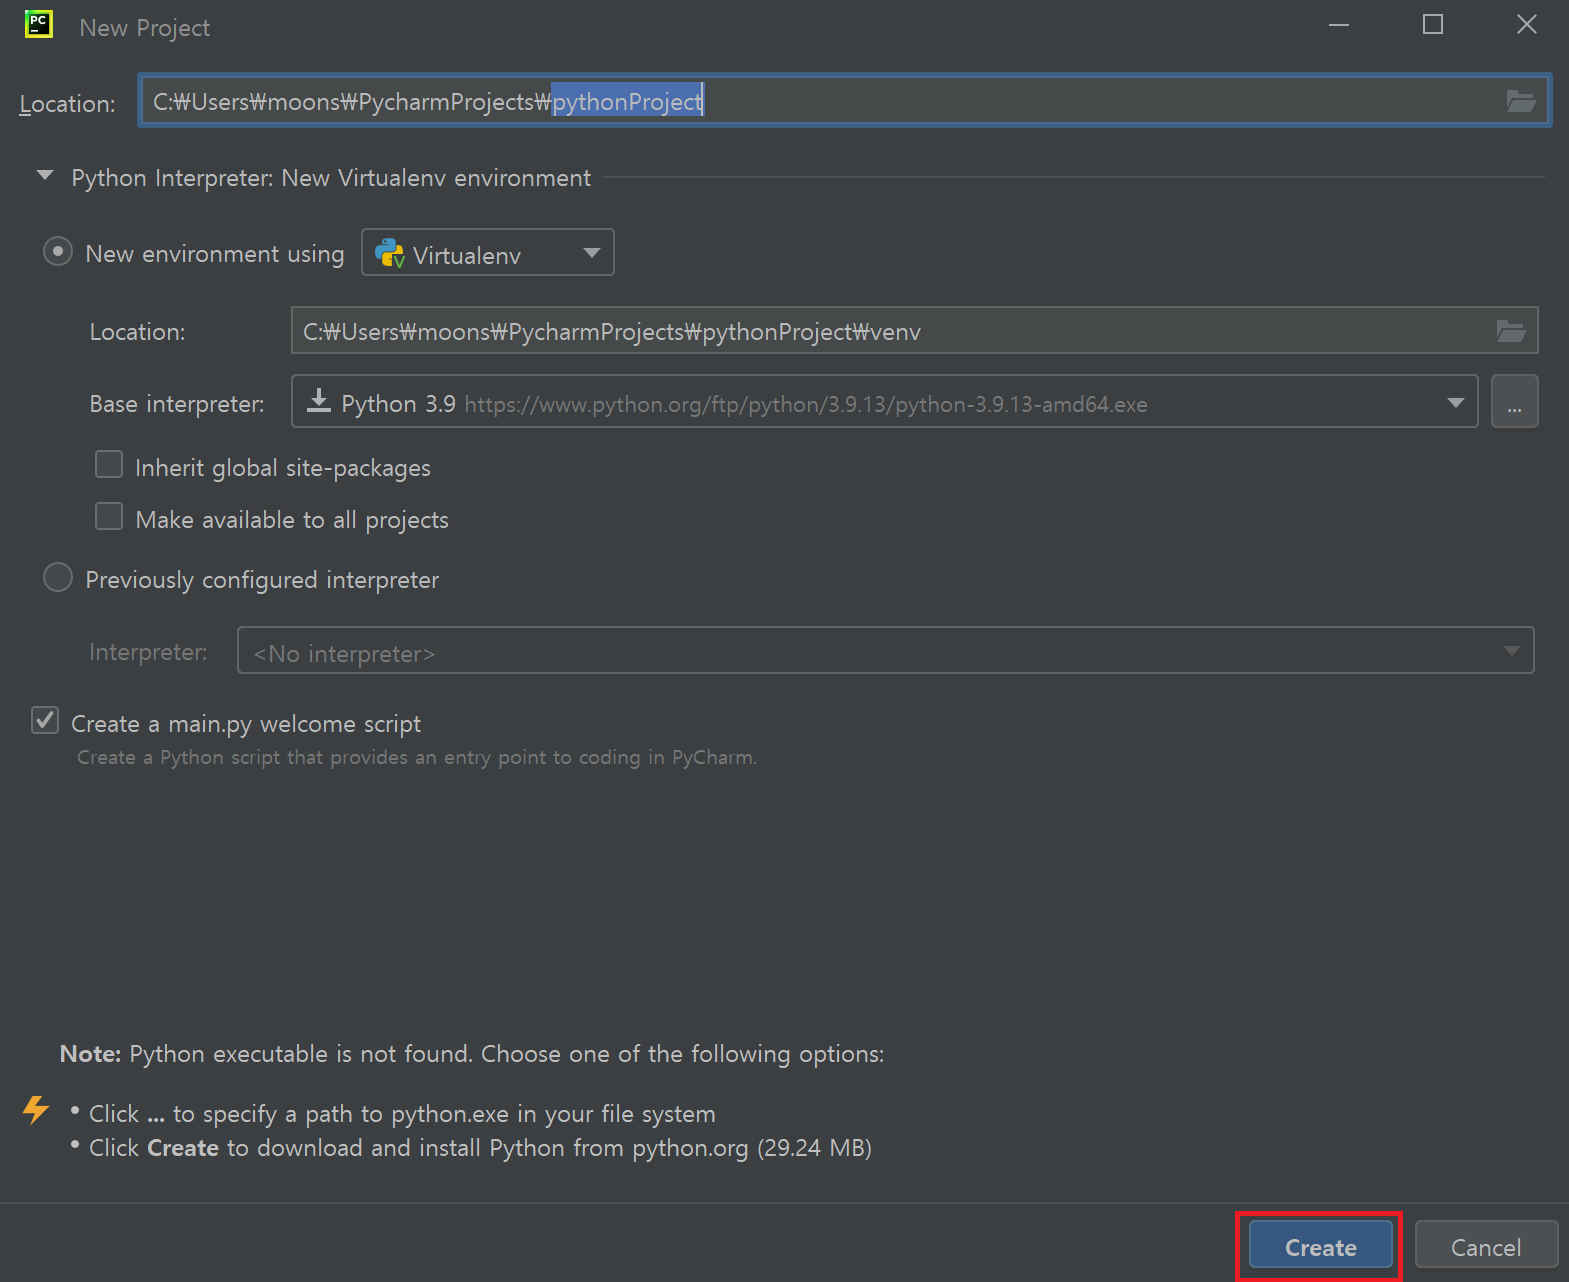1569x1282 pixels.
Task: Click the New Project window title
Action: click(145, 28)
